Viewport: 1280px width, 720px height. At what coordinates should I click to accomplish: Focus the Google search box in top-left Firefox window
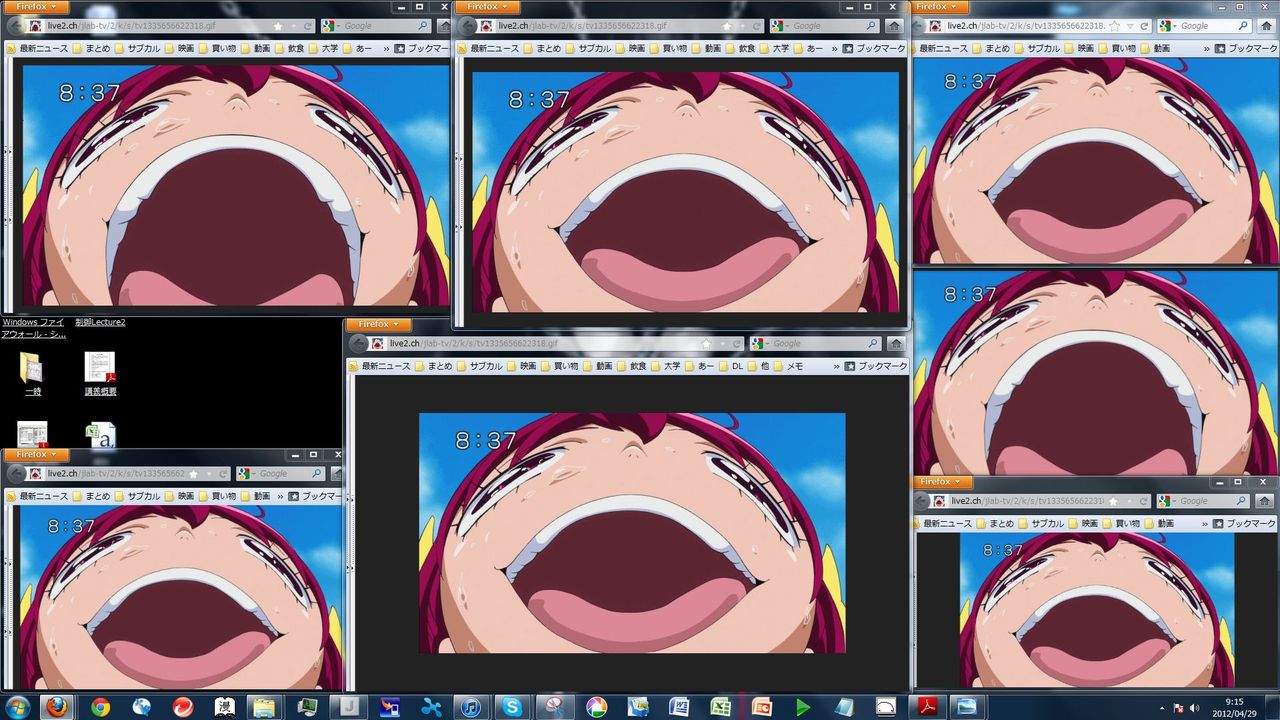tap(378, 26)
